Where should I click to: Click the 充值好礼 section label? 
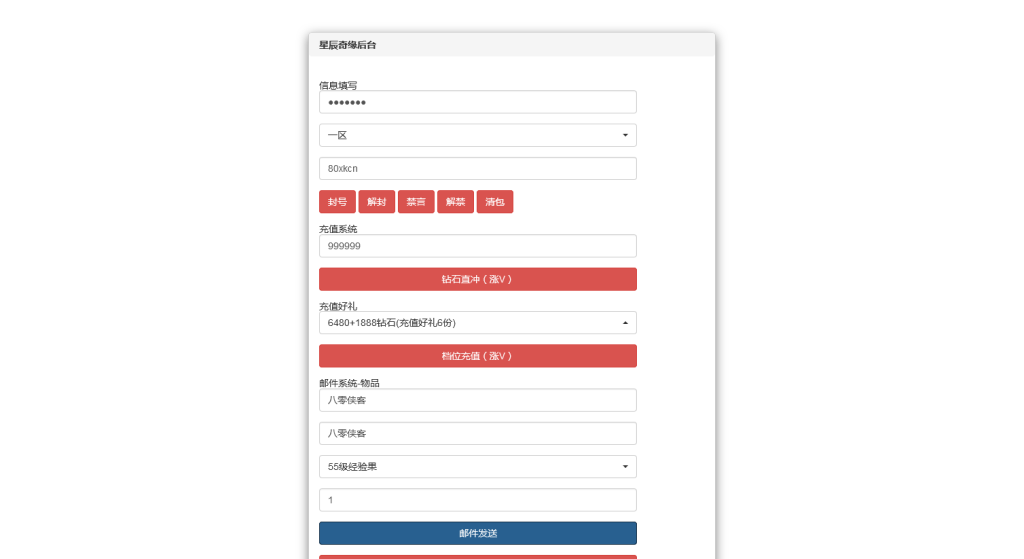tap(338, 306)
